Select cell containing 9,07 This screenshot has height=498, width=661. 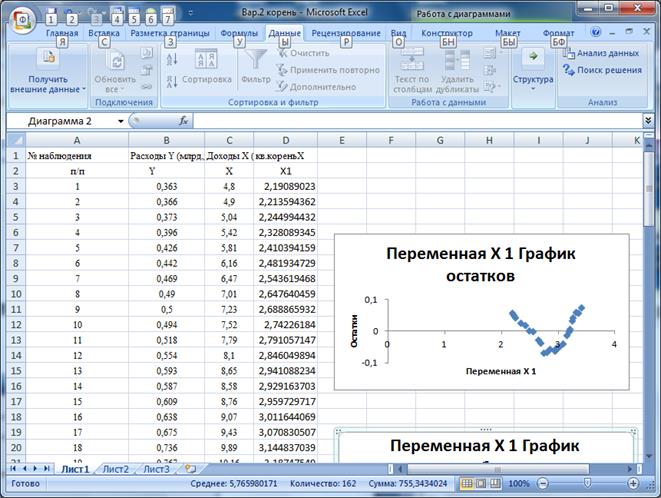click(229, 417)
